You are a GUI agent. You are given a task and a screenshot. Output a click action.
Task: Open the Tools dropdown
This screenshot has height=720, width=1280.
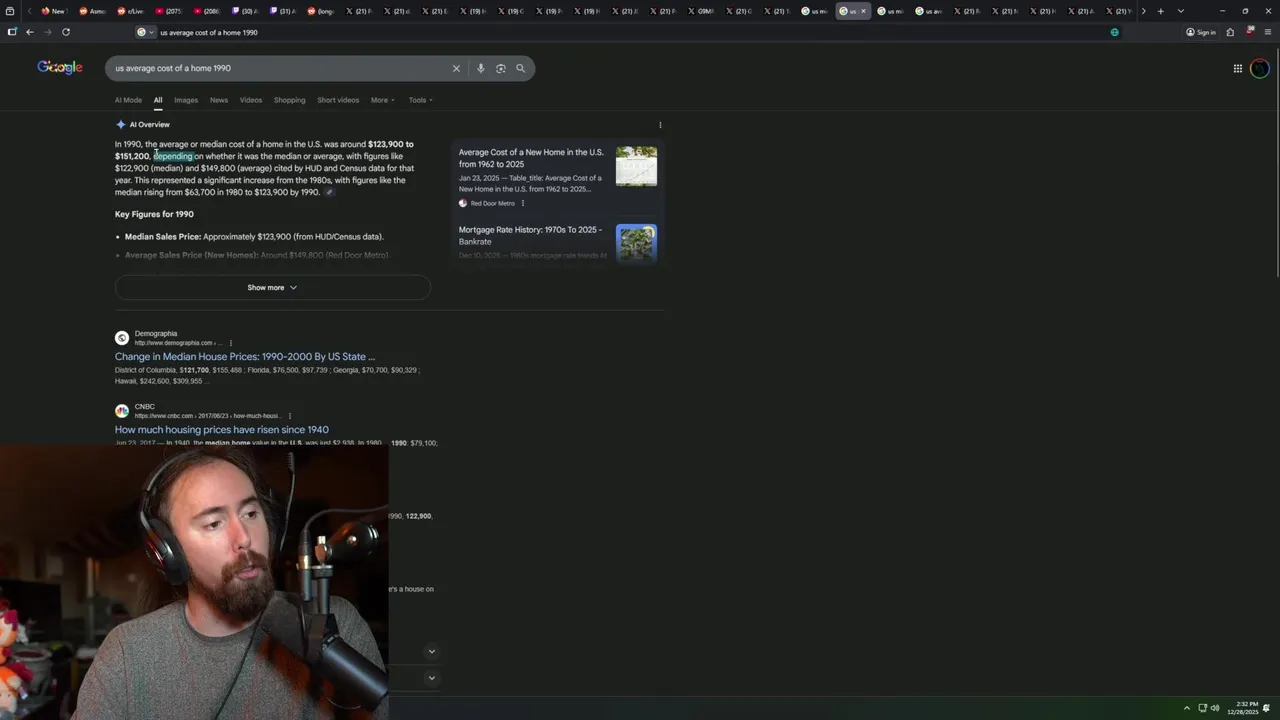420,100
